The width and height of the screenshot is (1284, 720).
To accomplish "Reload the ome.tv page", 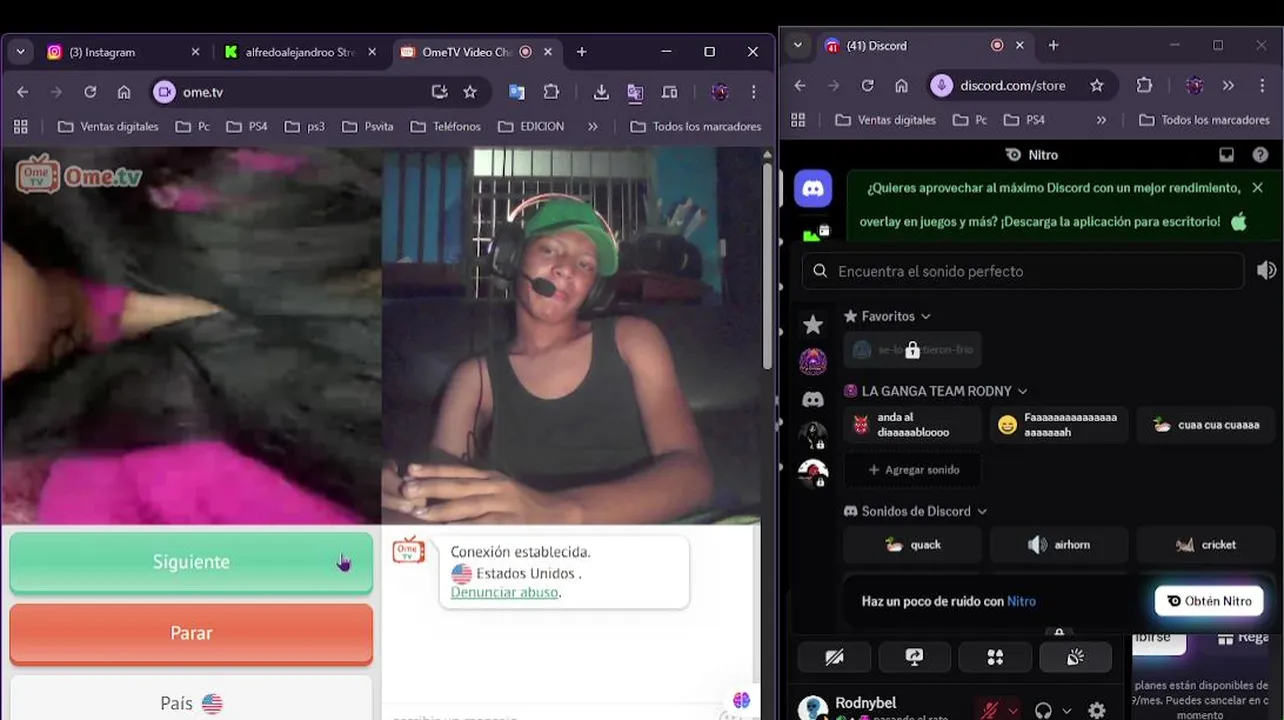I will (90, 92).
